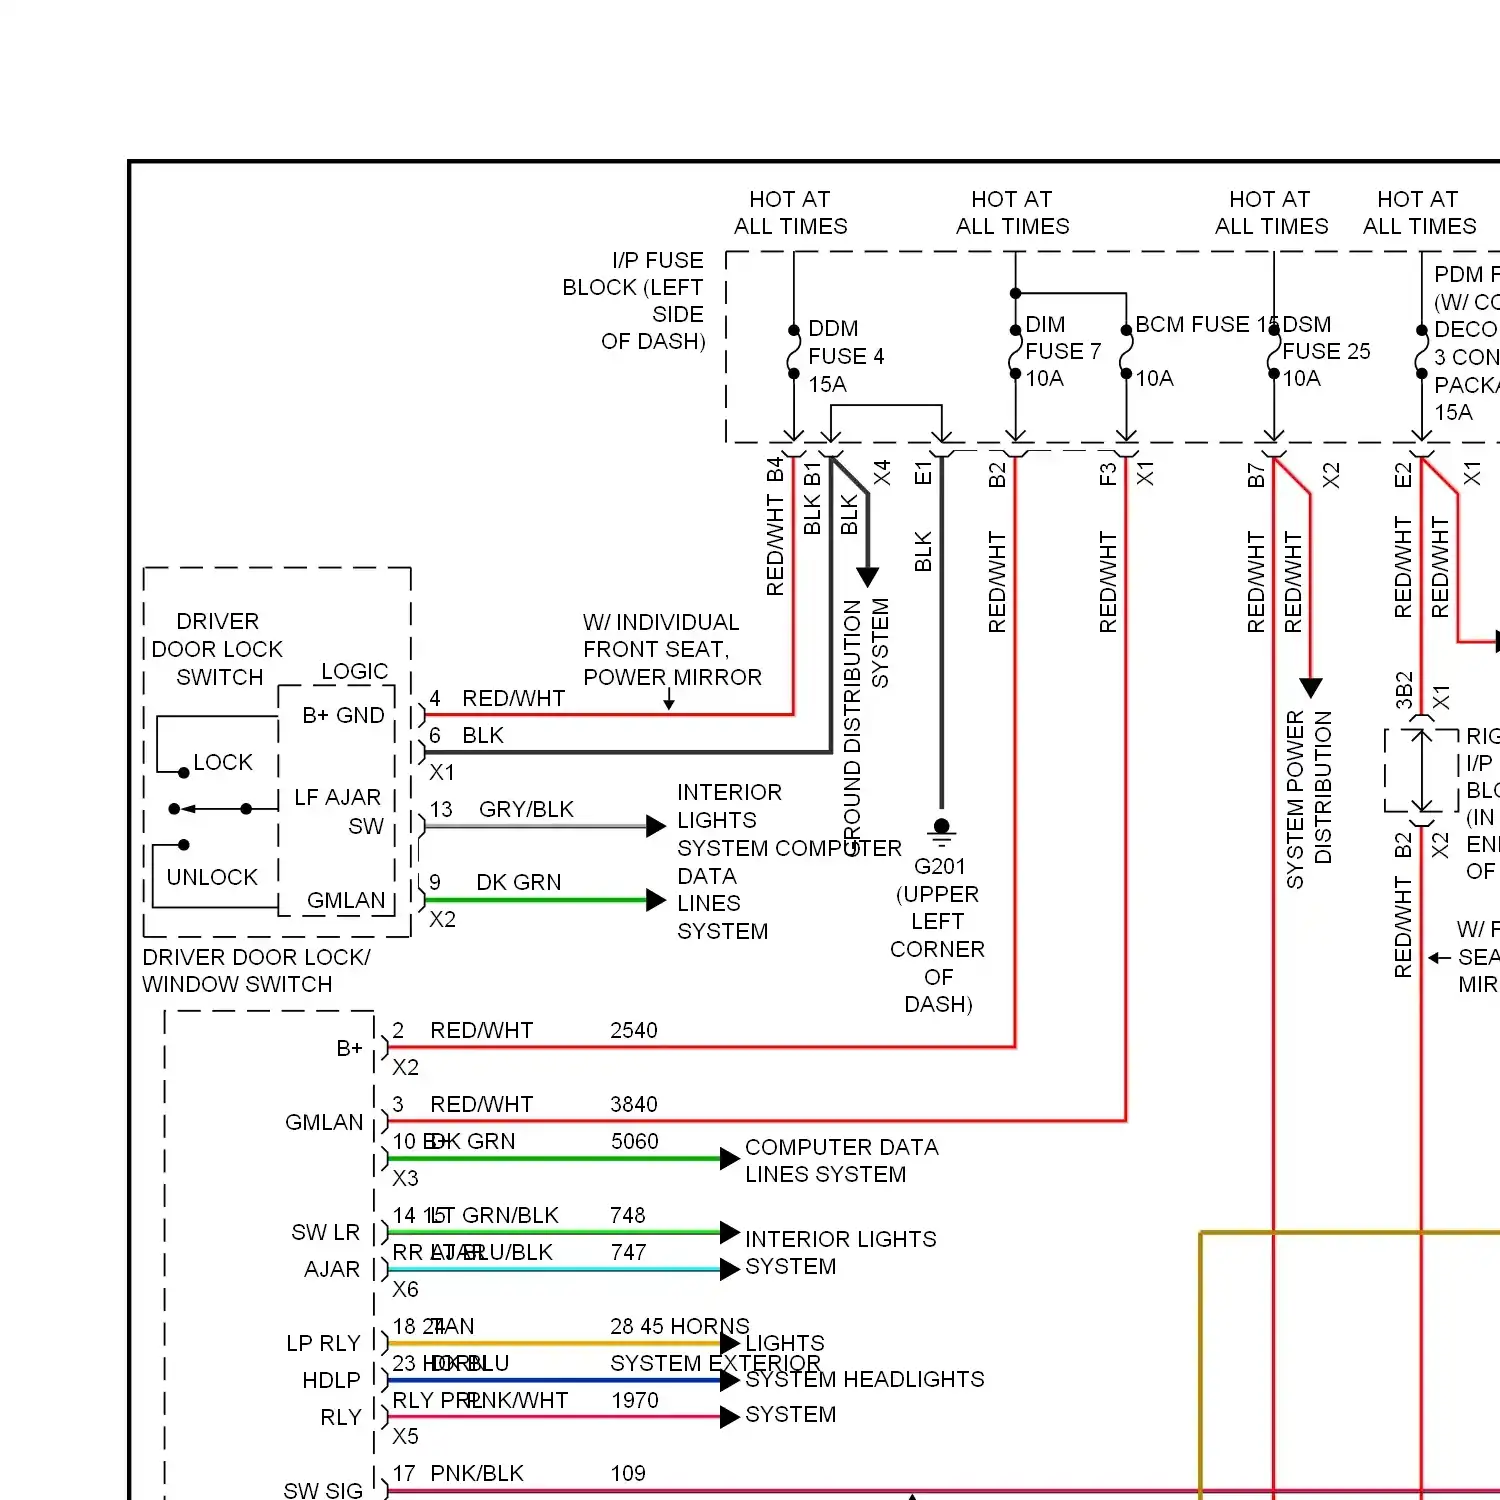The image size is (1500, 1500).
Task: Click the SYSTEM POWER DISTRIBUTION vertical text
Action: click(x=1309, y=799)
